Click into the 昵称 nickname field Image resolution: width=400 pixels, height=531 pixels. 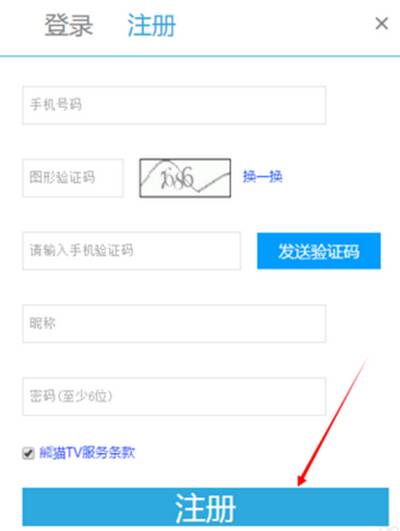tap(174, 323)
